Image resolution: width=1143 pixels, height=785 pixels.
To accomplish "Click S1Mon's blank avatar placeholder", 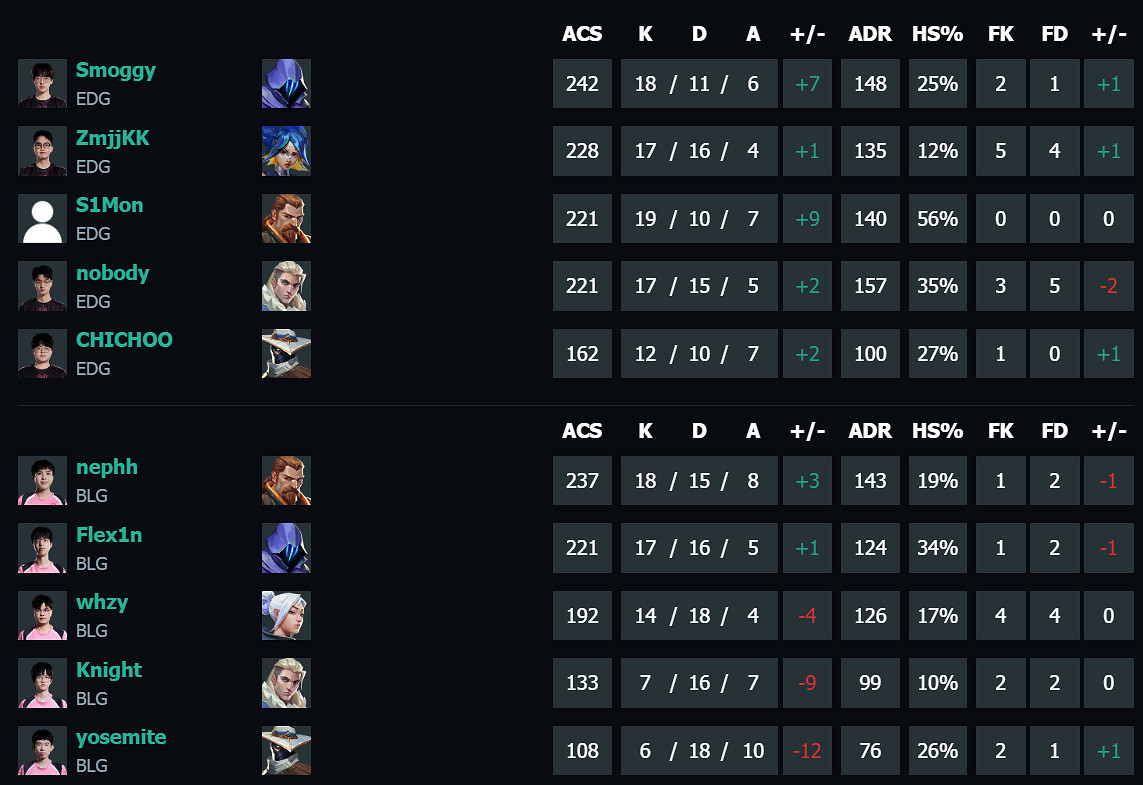I will click(x=41, y=218).
